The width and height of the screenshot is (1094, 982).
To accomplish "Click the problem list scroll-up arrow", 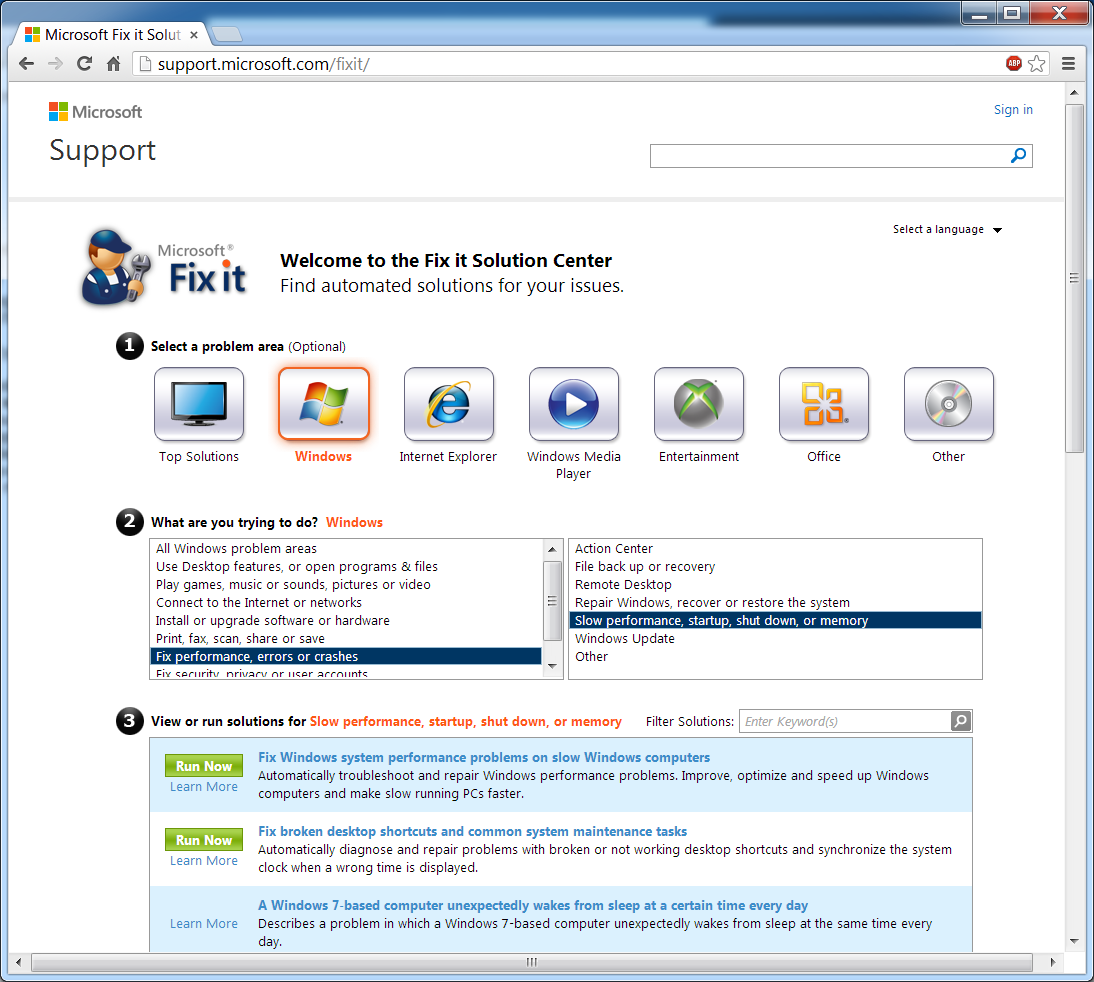I will pos(552,549).
